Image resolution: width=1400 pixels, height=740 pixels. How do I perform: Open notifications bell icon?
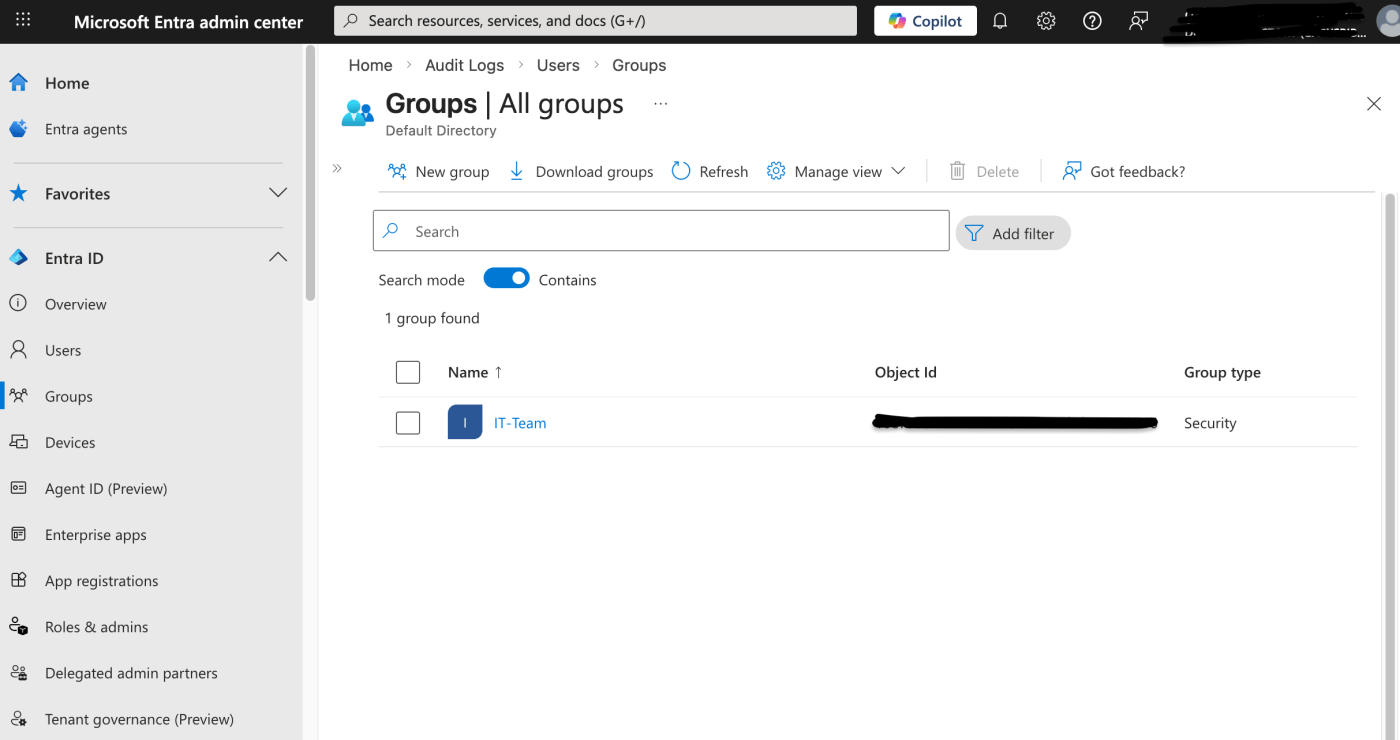tap(1000, 21)
